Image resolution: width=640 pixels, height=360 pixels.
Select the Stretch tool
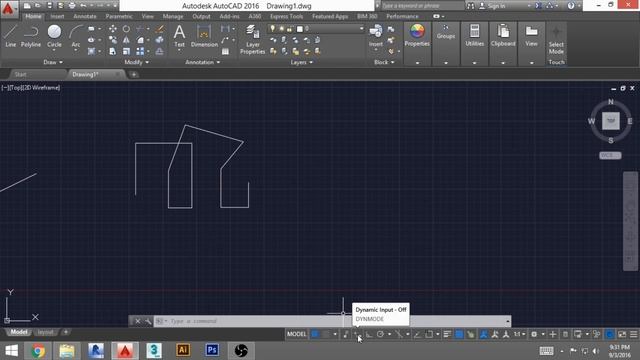click(x=113, y=51)
